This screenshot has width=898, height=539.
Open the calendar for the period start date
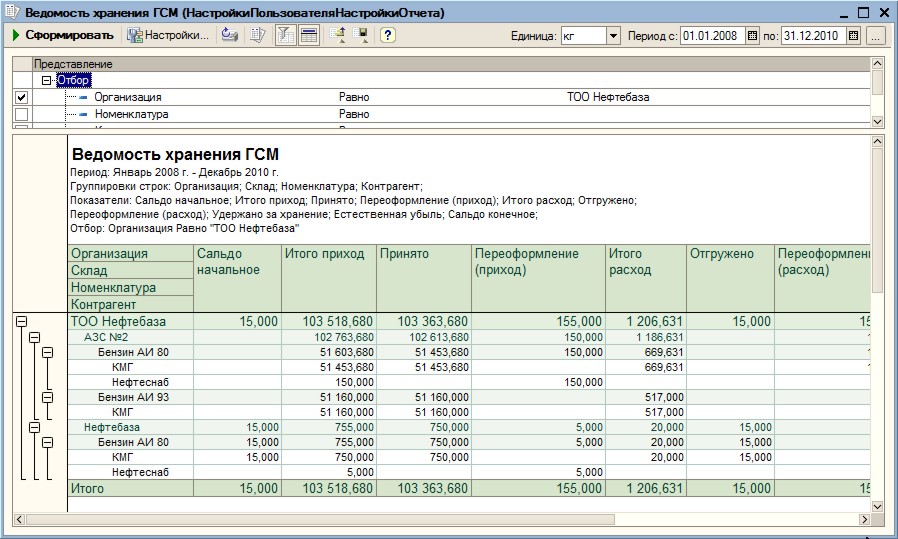(x=753, y=36)
